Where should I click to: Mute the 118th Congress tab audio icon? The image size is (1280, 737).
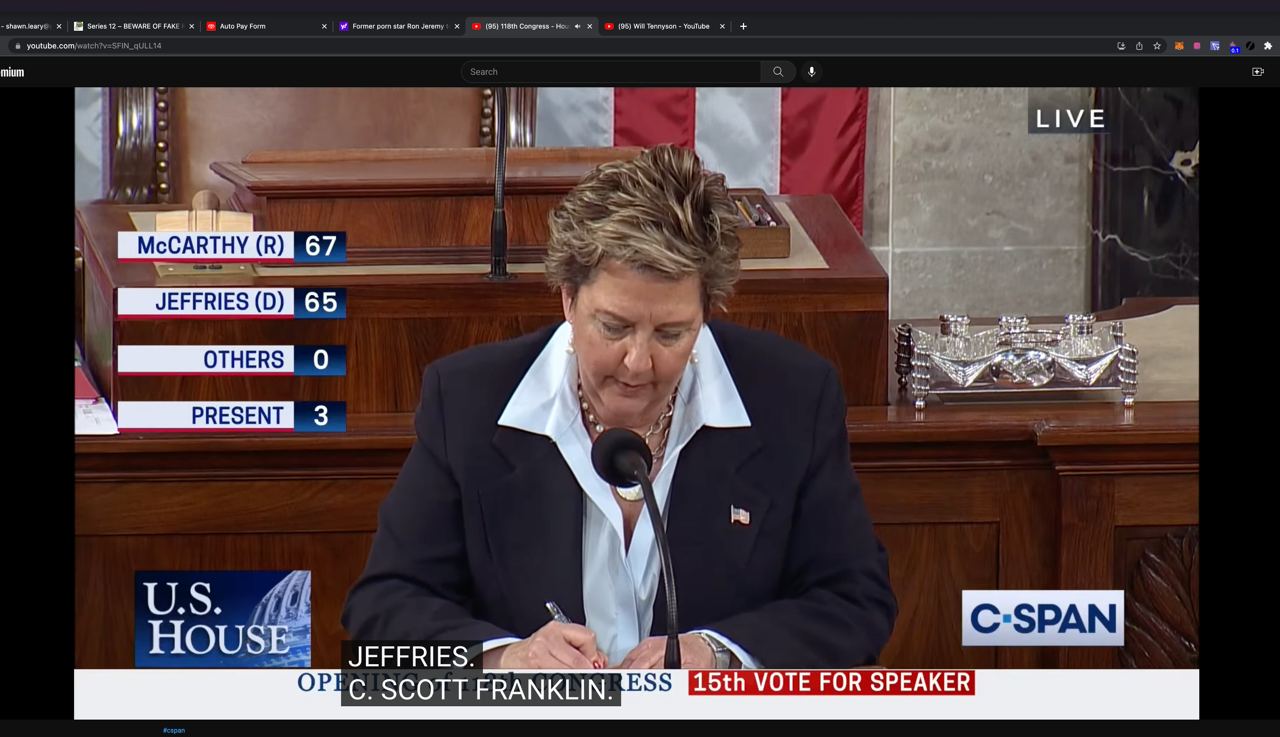[577, 26]
